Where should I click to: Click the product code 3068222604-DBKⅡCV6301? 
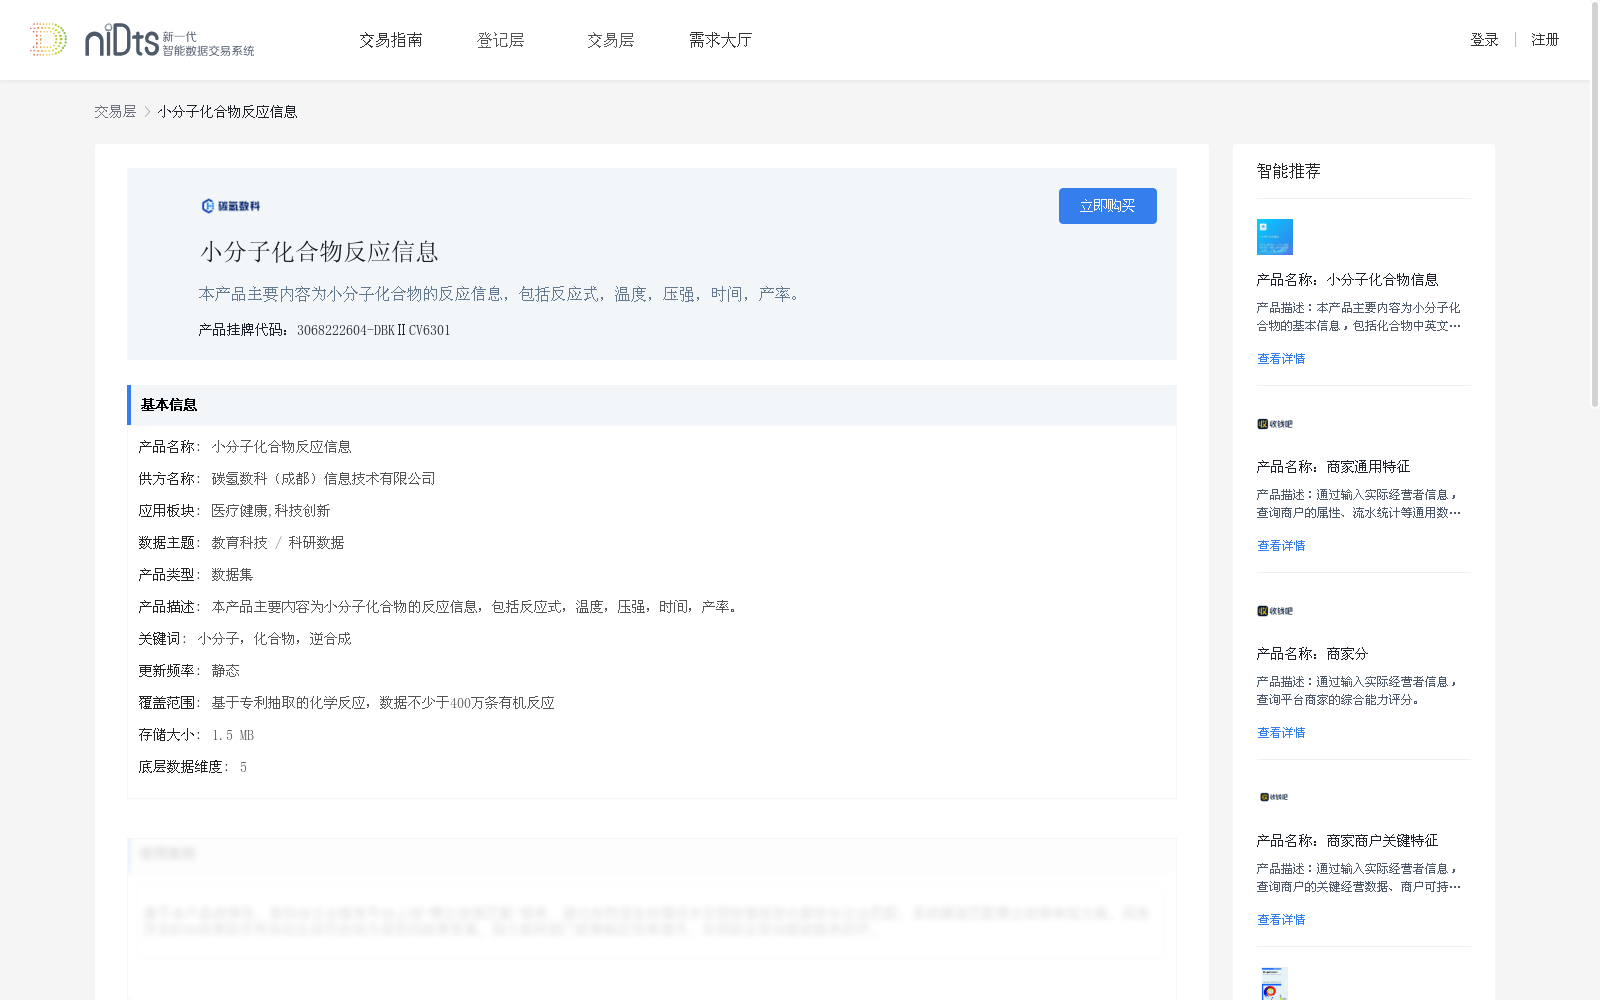point(374,330)
